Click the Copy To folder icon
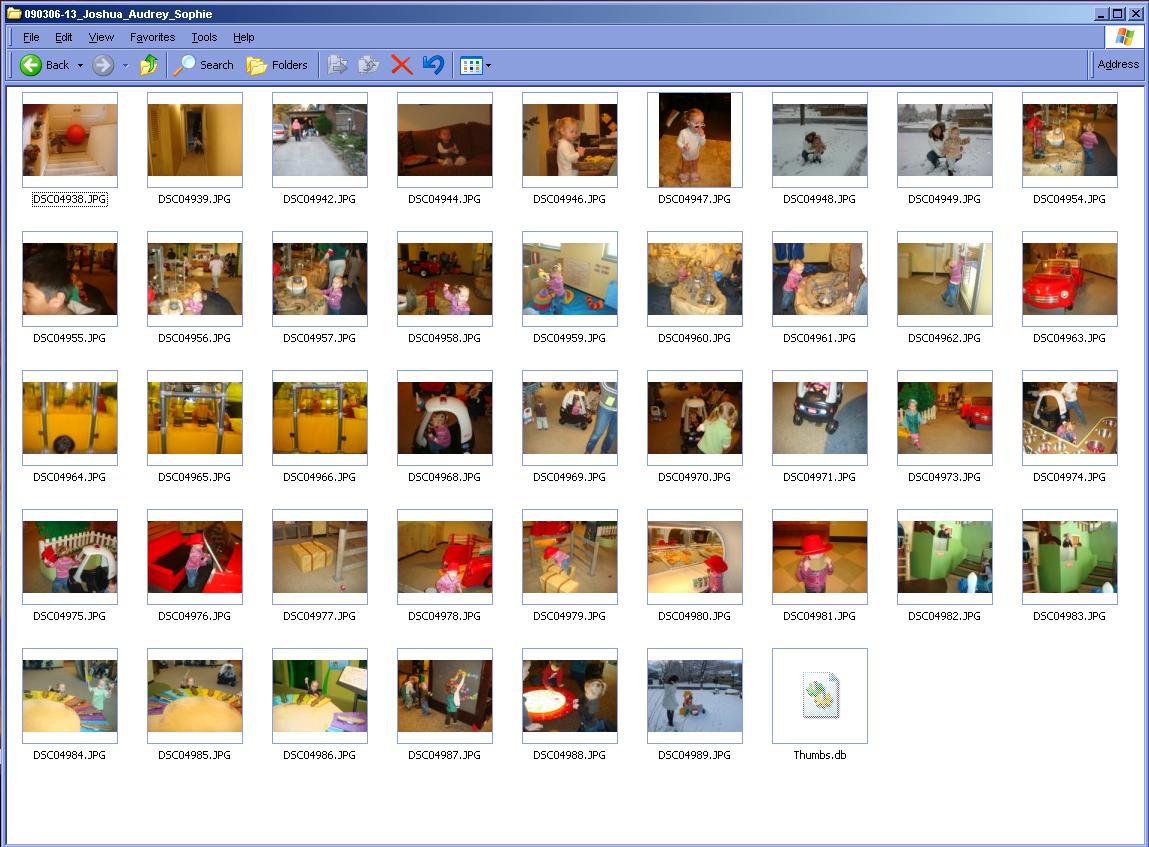 (x=369, y=65)
